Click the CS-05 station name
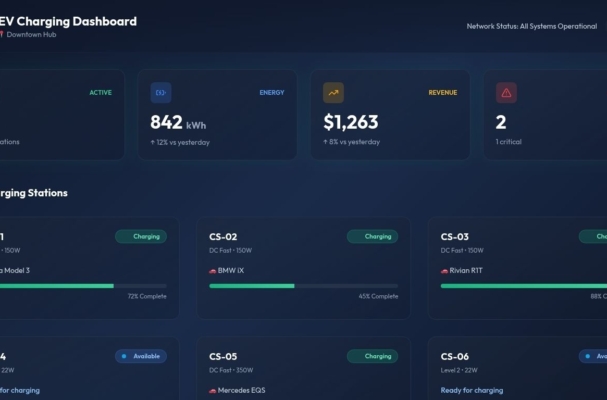The width and height of the screenshot is (607, 400). point(223,356)
